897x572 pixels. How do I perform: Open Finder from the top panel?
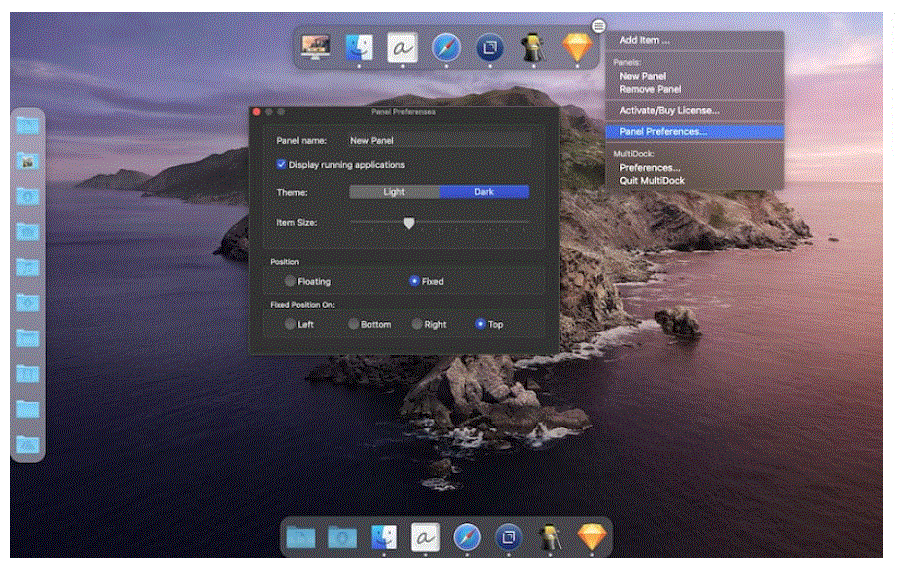pyautogui.click(x=359, y=47)
